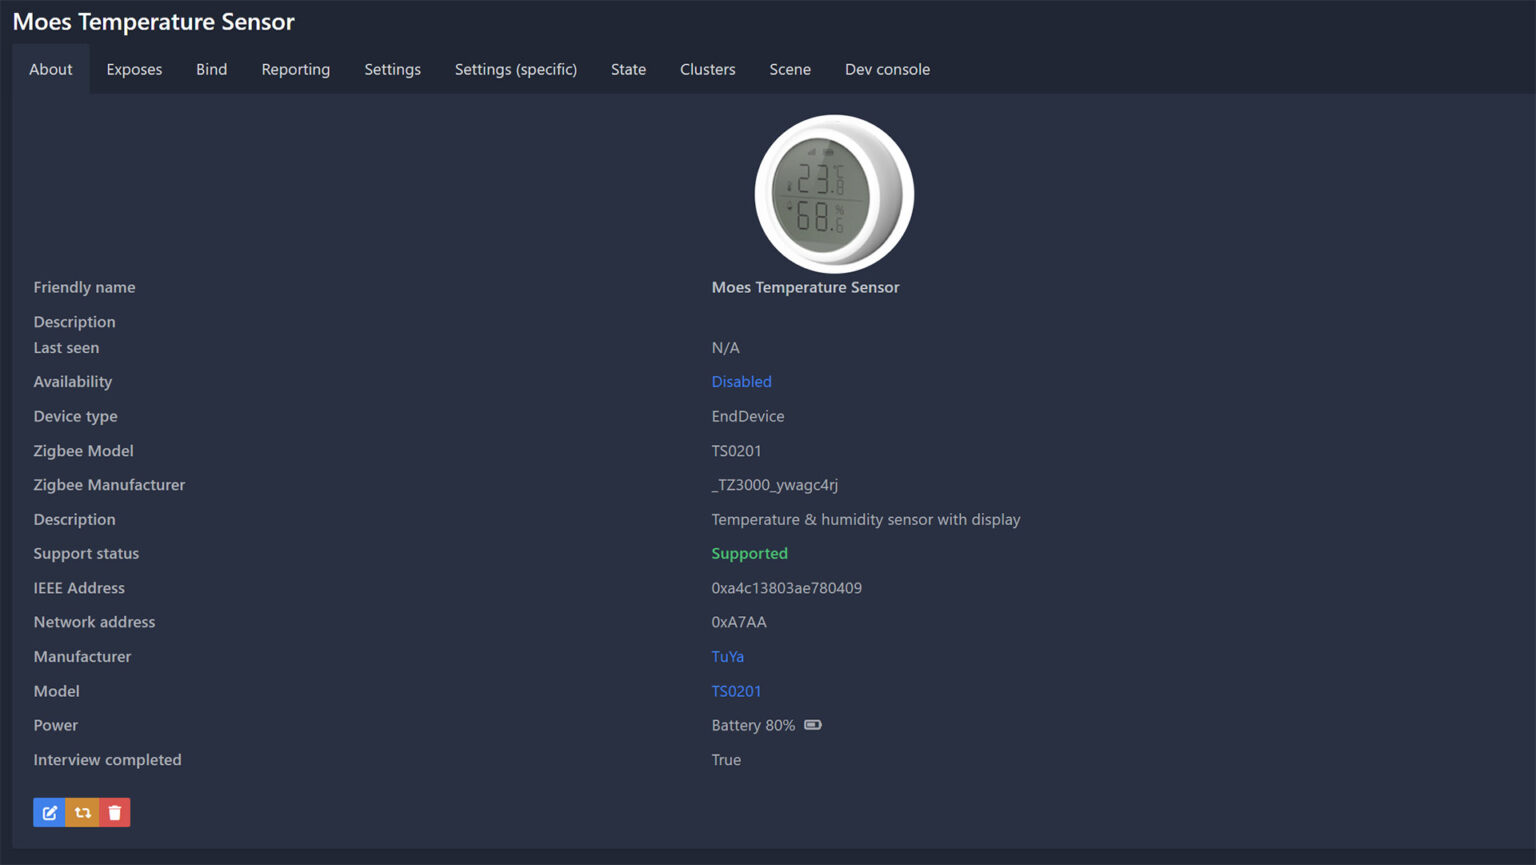Click the blue rename device edit icon

point(49,812)
